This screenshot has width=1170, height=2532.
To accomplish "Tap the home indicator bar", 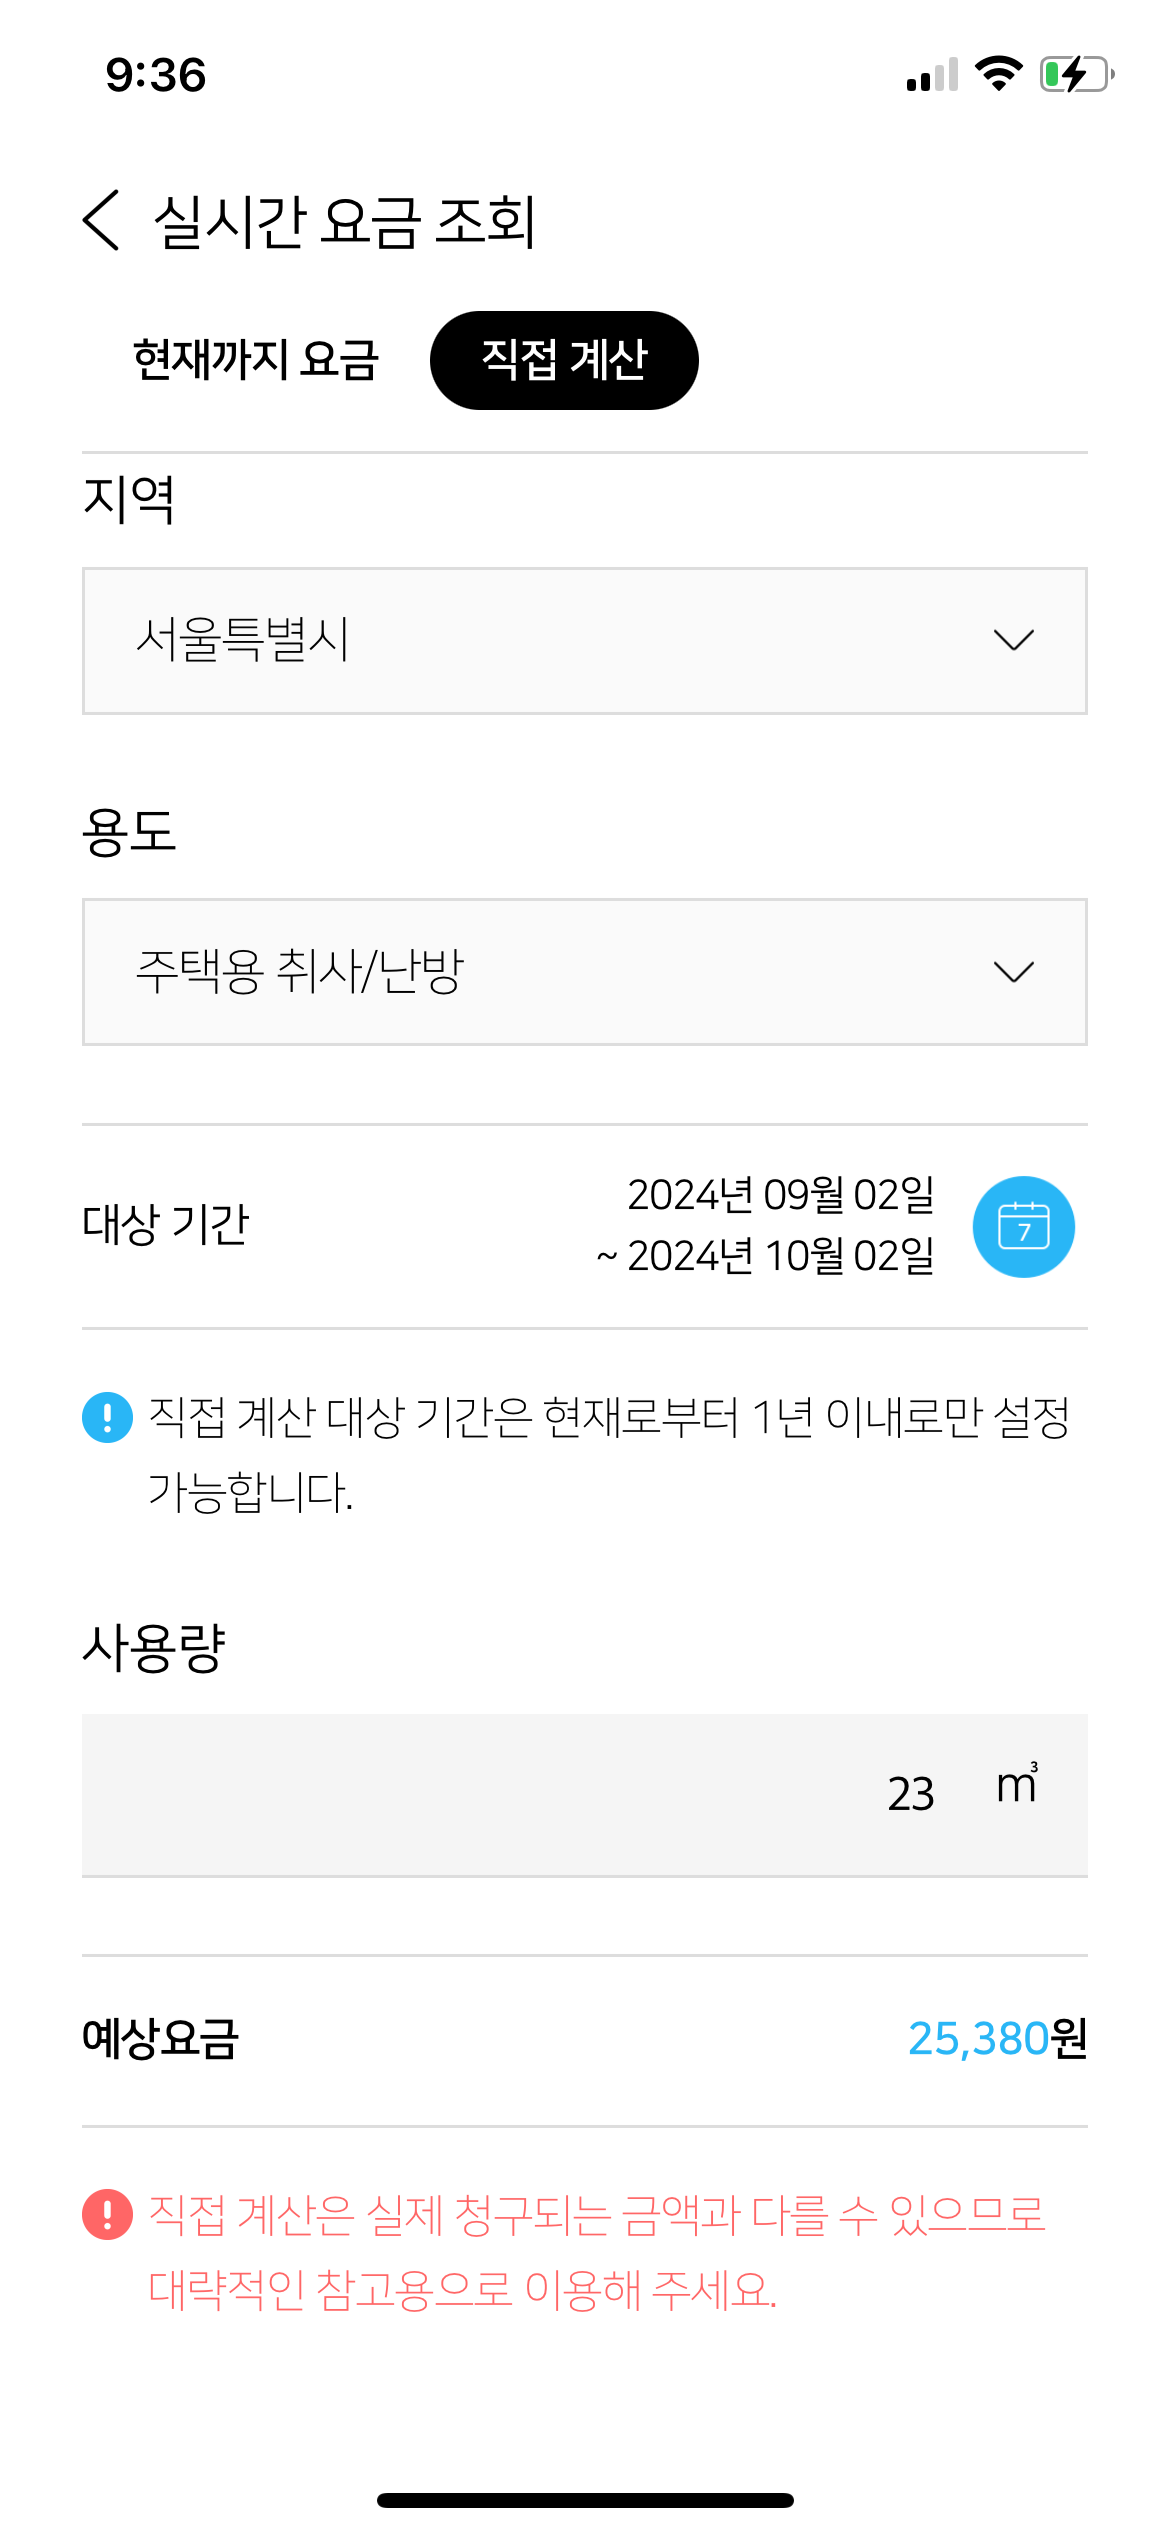I will [x=585, y=2500].
